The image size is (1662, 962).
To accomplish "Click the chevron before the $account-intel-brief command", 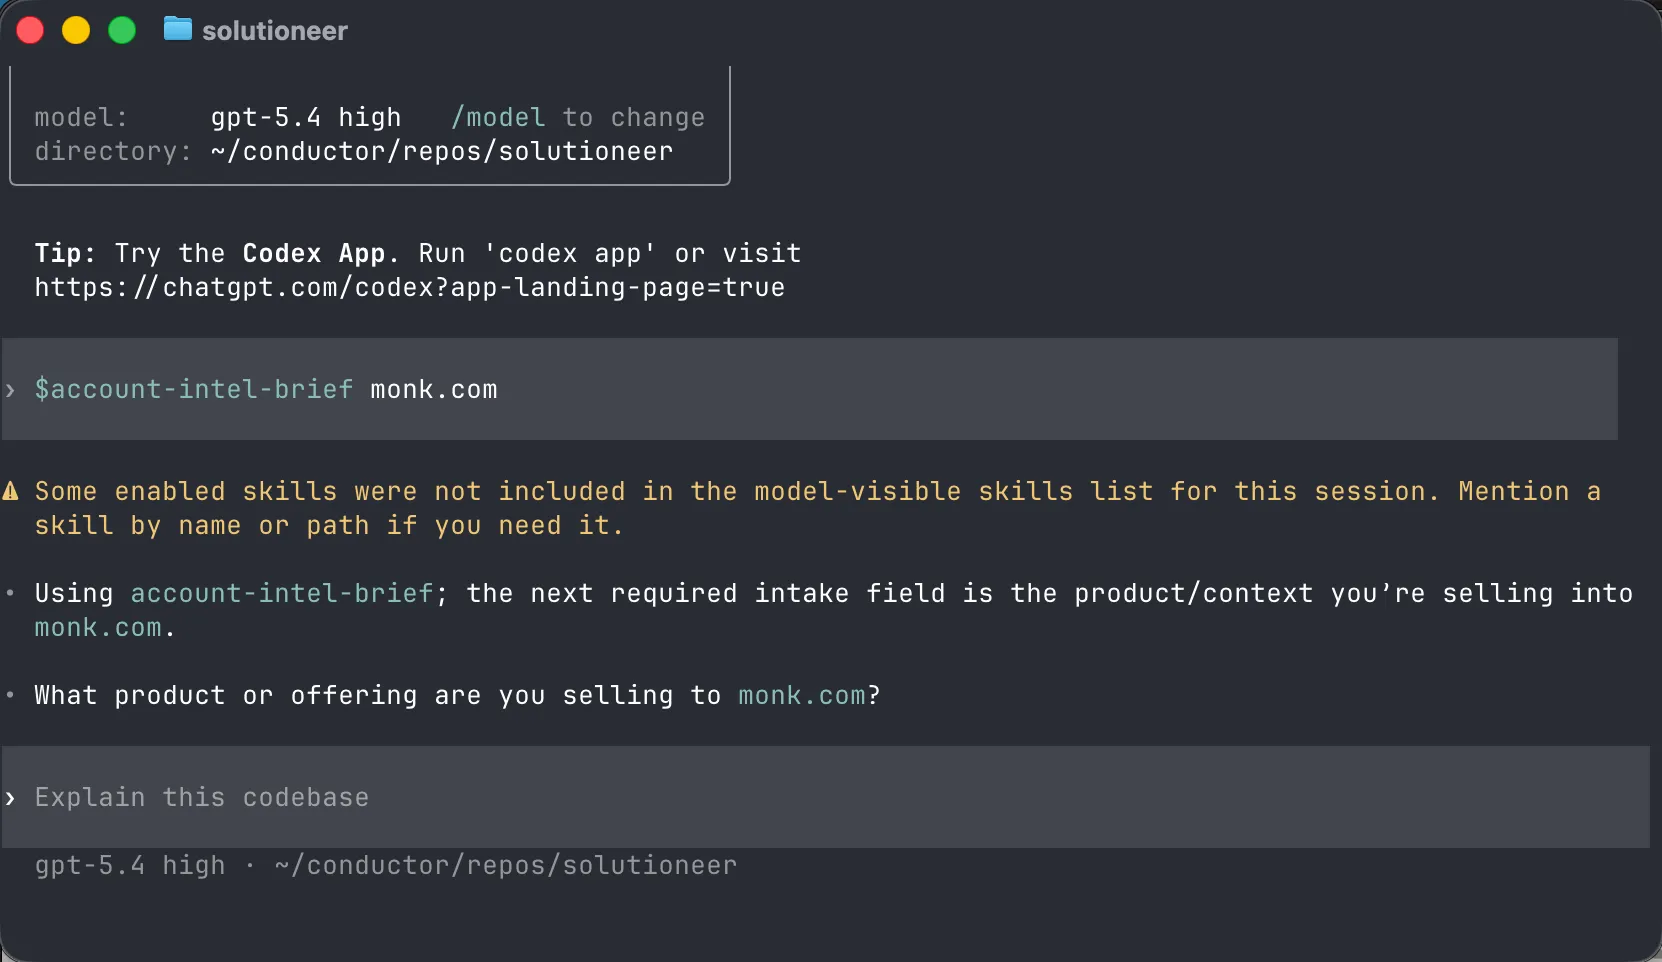I will 10,390.
